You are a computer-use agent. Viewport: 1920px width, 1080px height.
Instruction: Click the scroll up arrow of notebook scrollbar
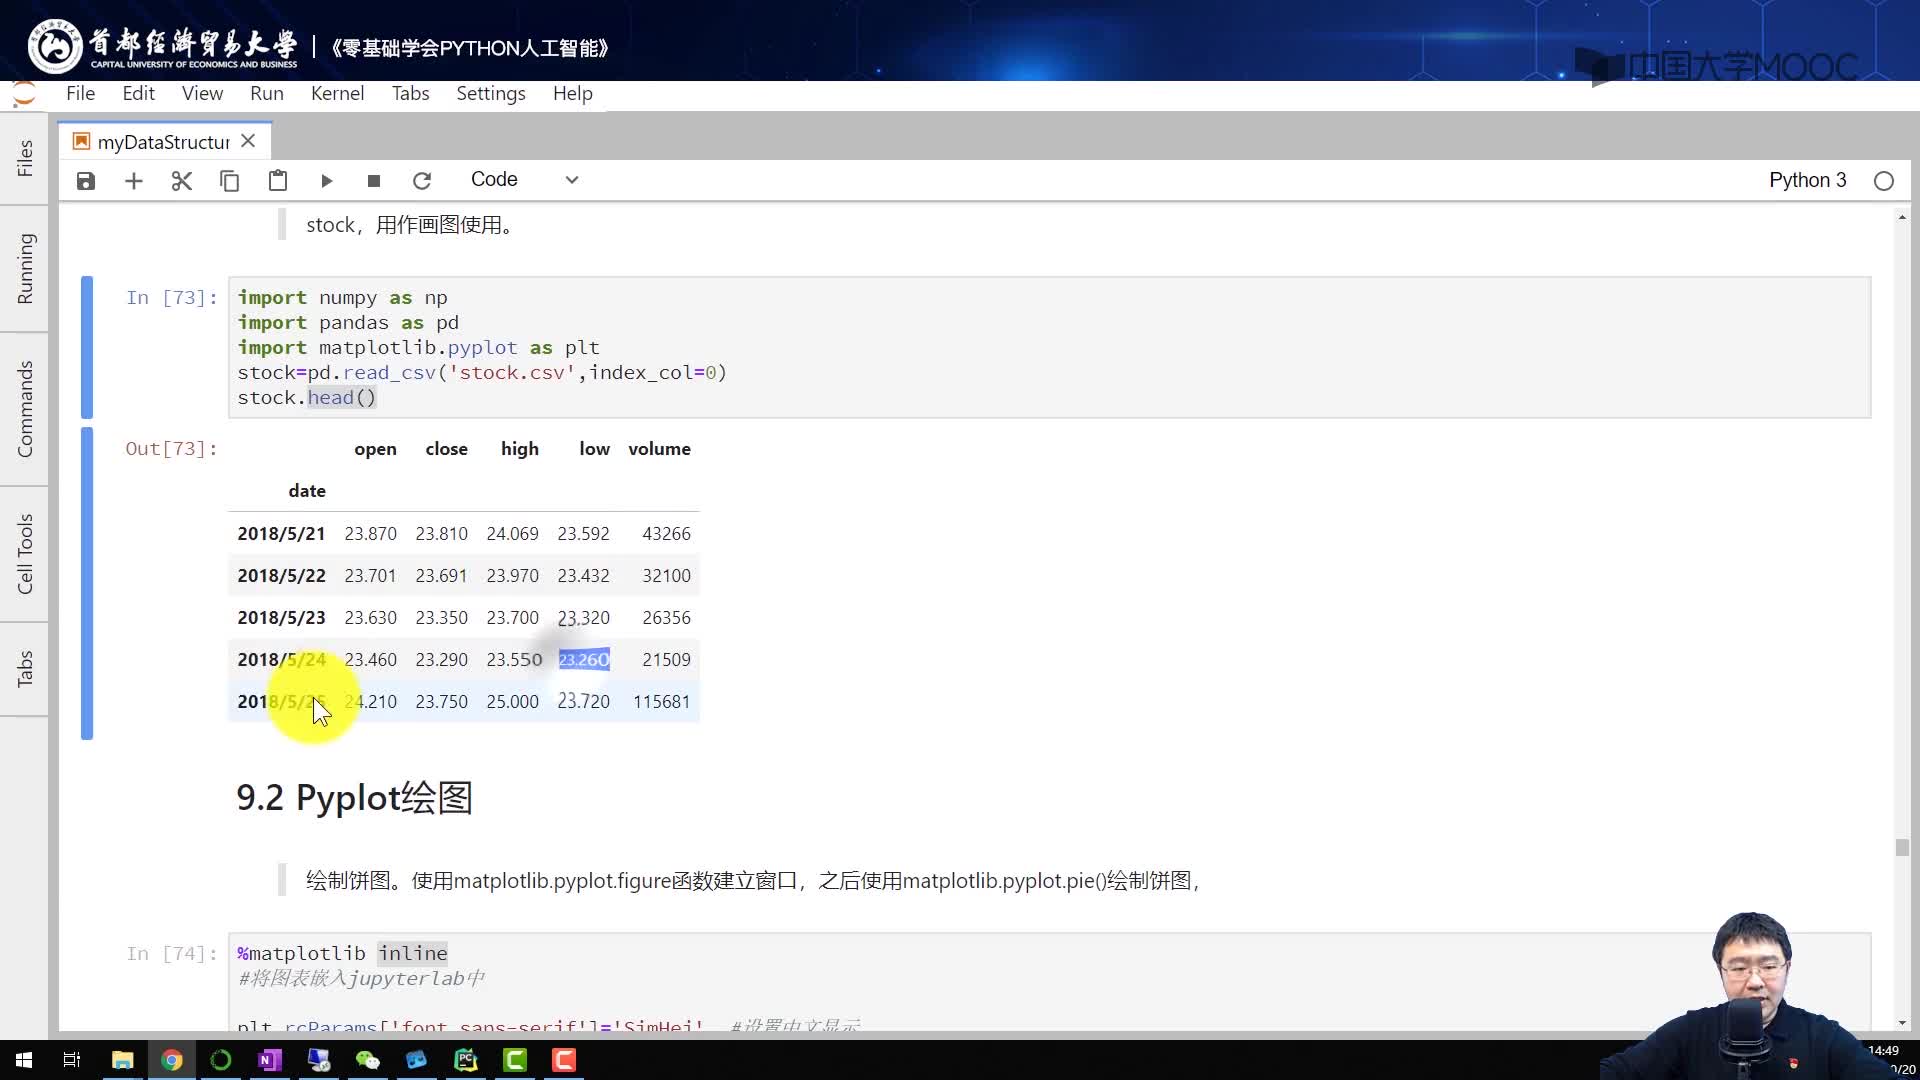1902,217
